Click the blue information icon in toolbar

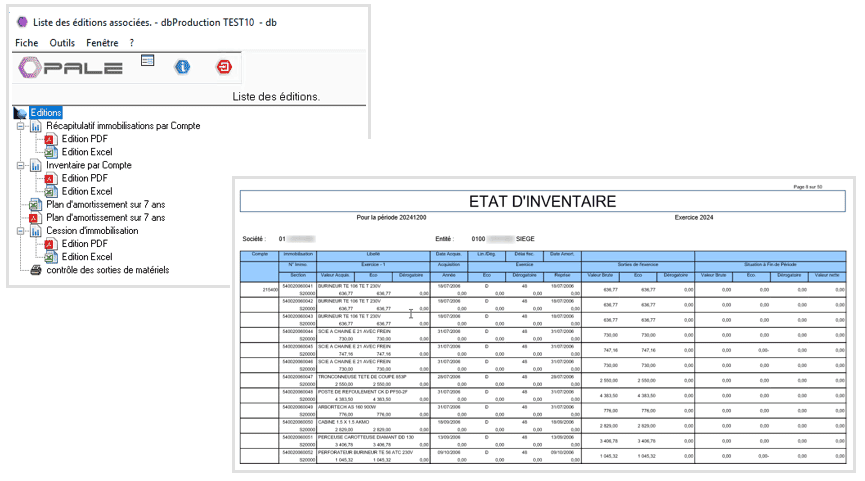182,67
